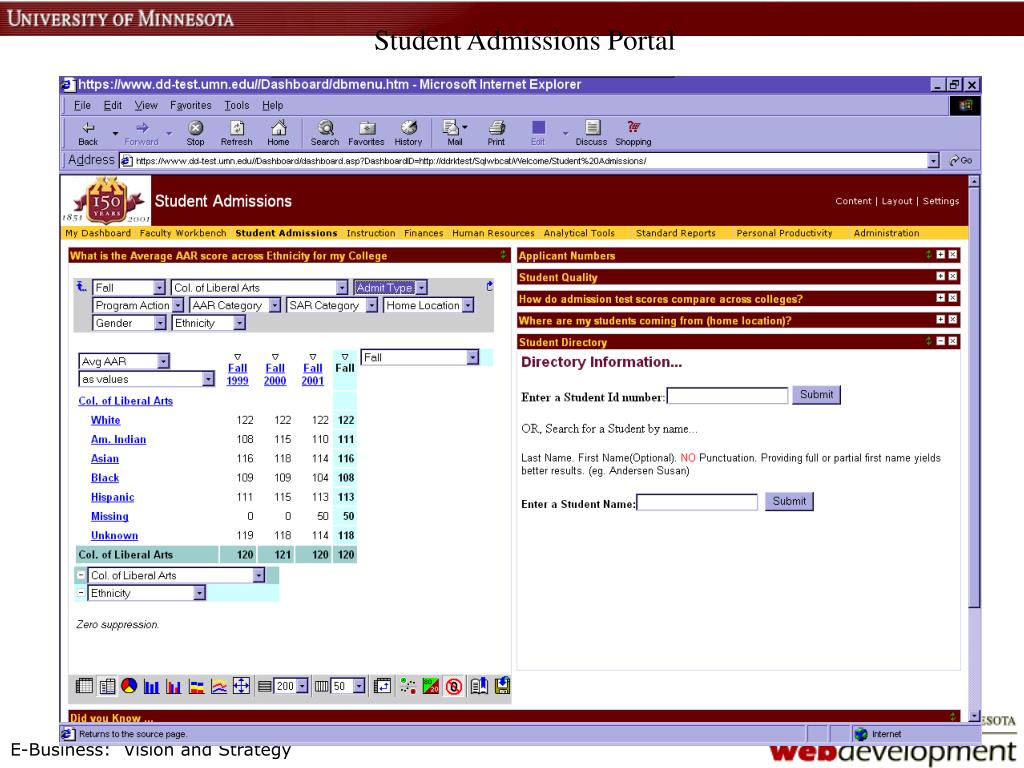The image size is (1024, 768).
Task: Click the scatter dots ranking icon
Action: [408, 686]
